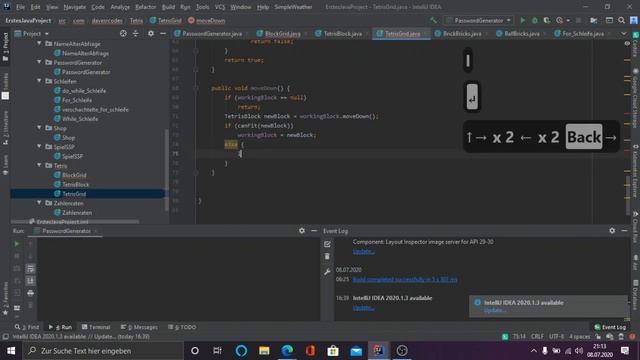
Task: Toggle soft-wrap button in Run panel
Action: click(30, 269)
